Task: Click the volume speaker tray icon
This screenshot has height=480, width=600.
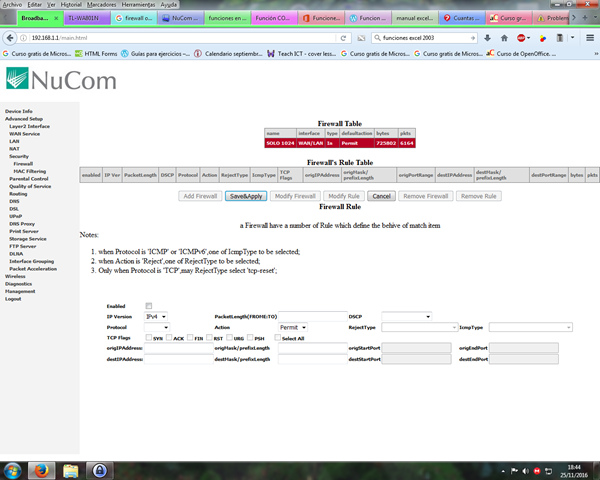Action: [x=526, y=471]
